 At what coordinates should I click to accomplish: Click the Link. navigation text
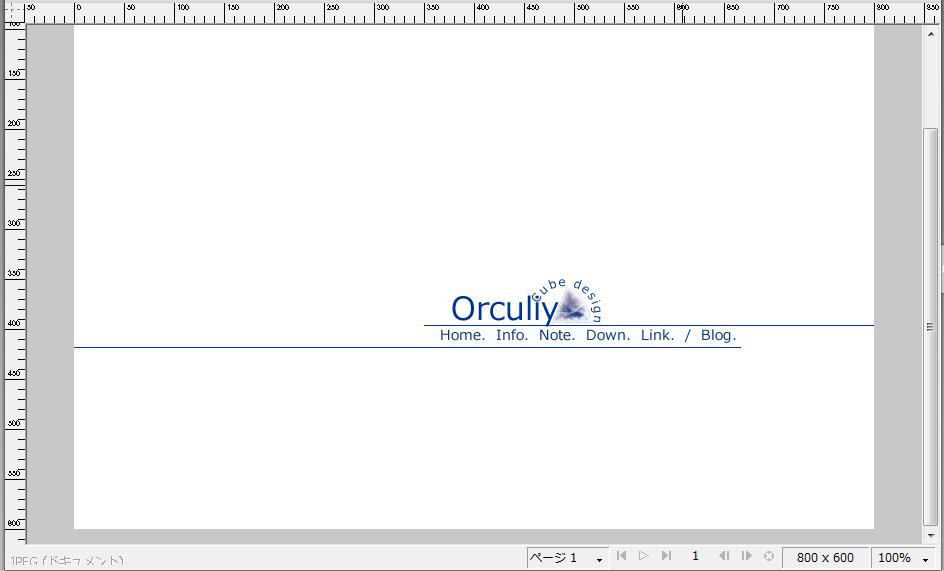(x=657, y=335)
